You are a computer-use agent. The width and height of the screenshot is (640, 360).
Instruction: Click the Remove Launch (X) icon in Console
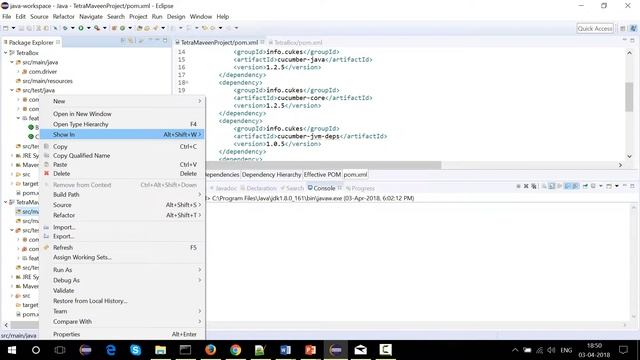526,186
